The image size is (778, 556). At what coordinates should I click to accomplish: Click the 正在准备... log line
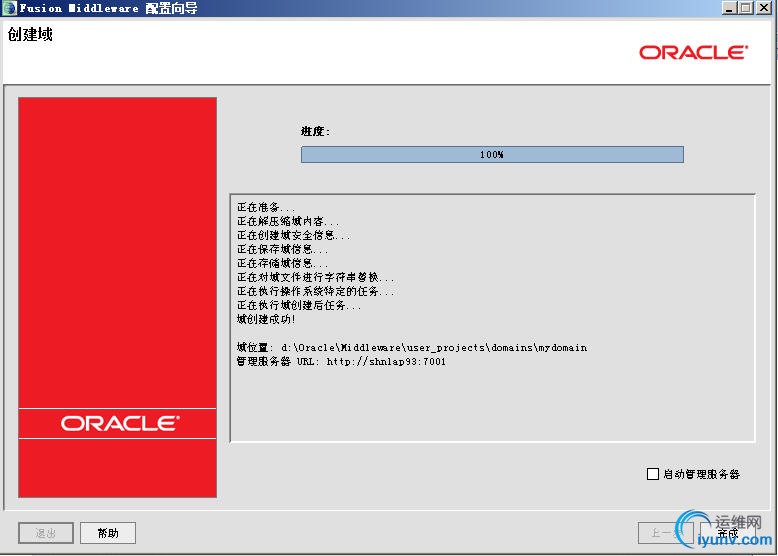pyautogui.click(x=266, y=207)
